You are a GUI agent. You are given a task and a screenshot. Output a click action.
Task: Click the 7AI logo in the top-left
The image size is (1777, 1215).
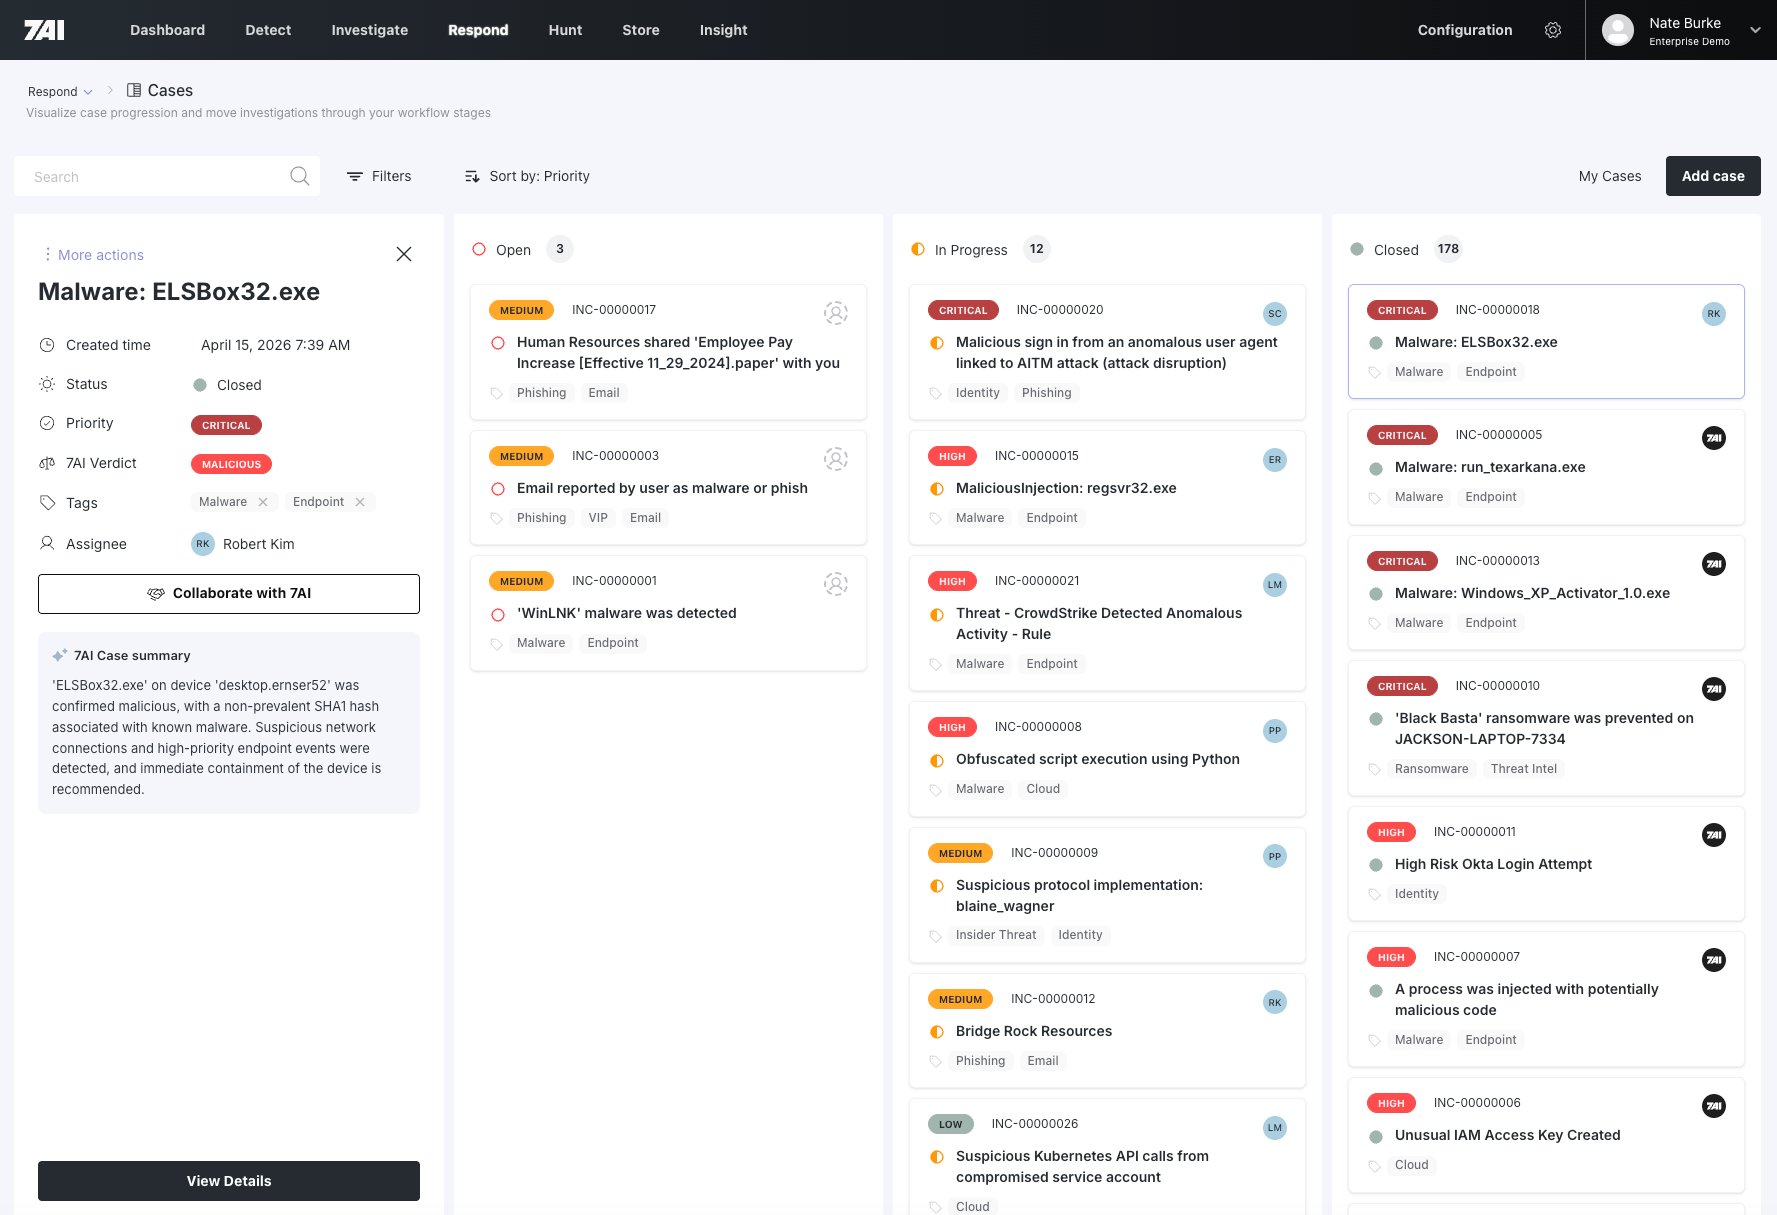tap(44, 30)
